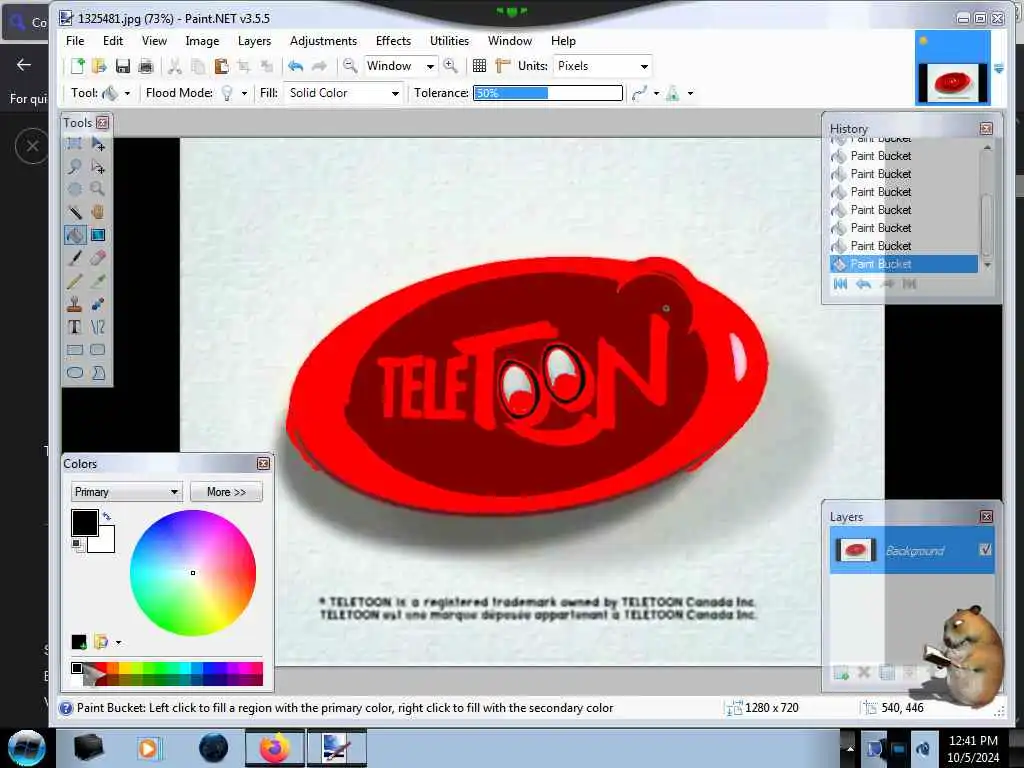Open the Effects menu
The width and height of the screenshot is (1024, 768).
tap(393, 40)
